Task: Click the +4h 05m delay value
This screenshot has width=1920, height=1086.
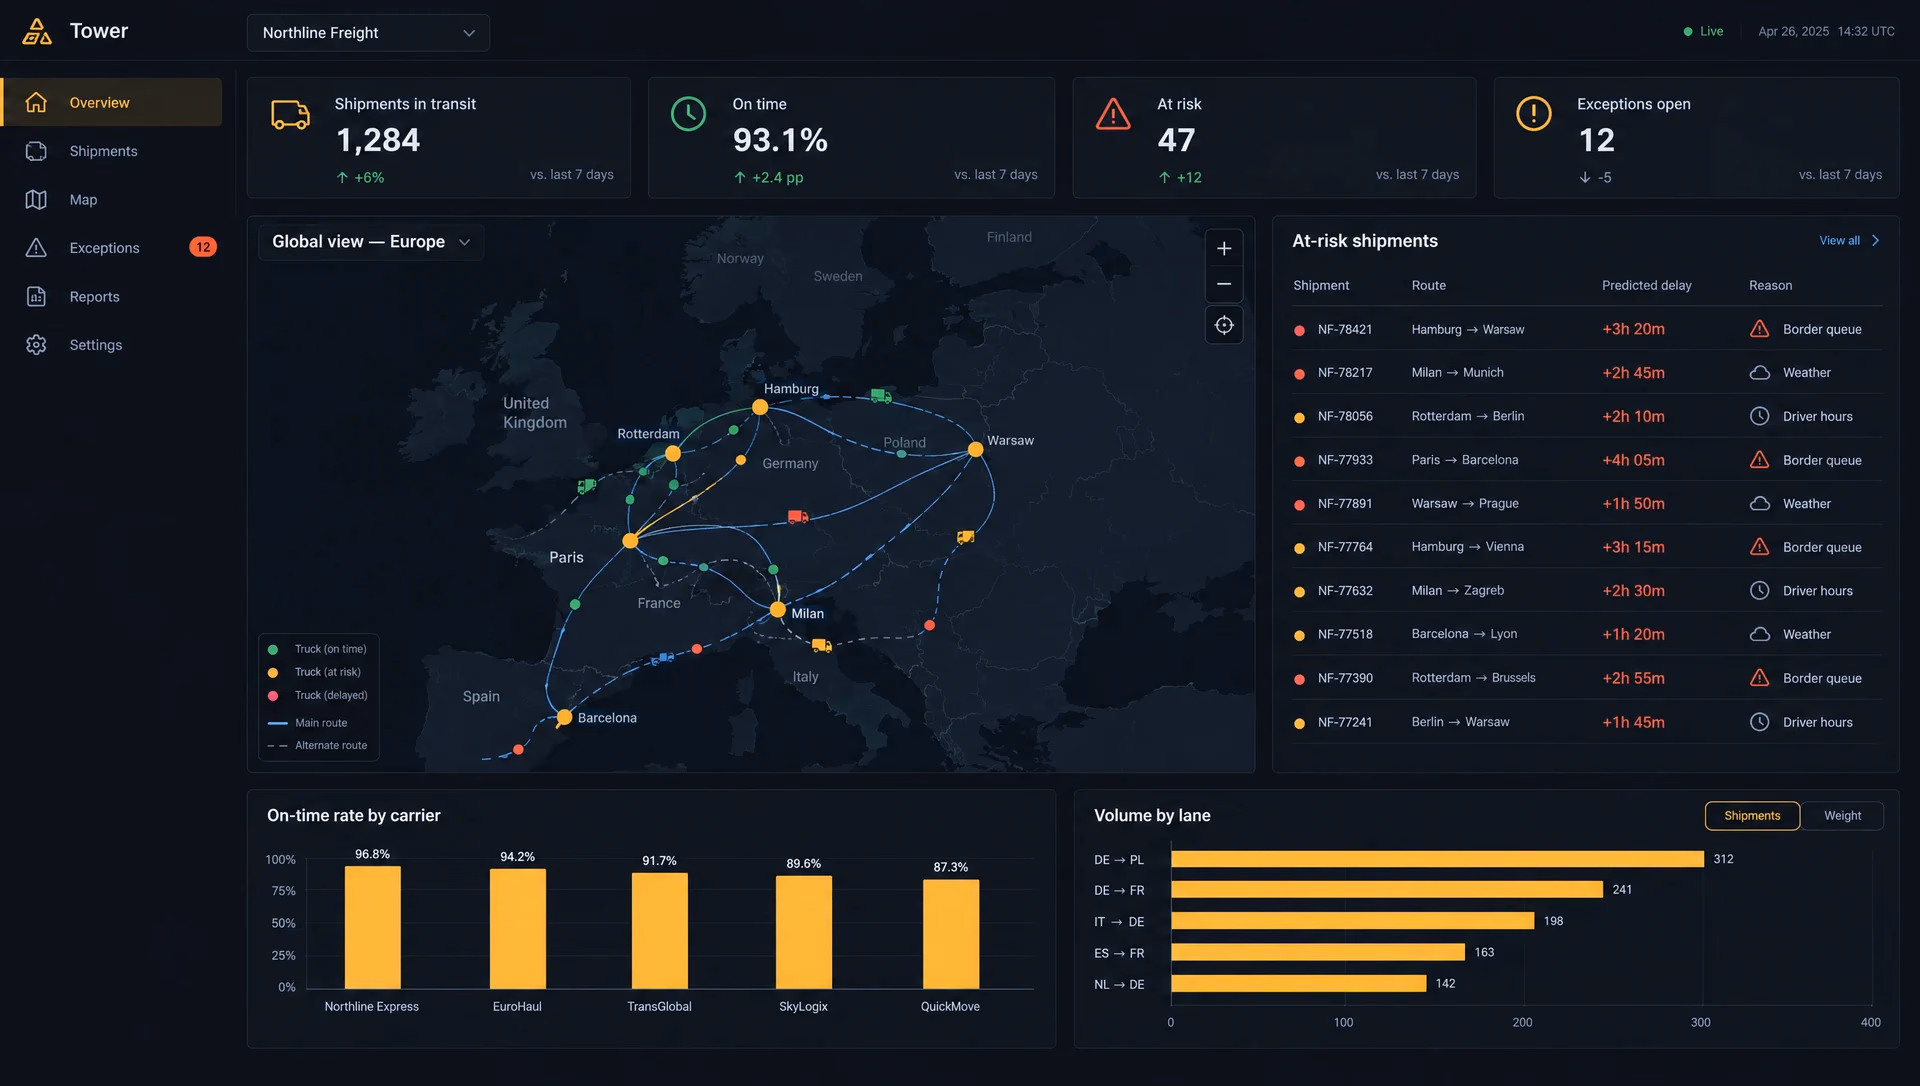Action: pyautogui.click(x=1633, y=461)
